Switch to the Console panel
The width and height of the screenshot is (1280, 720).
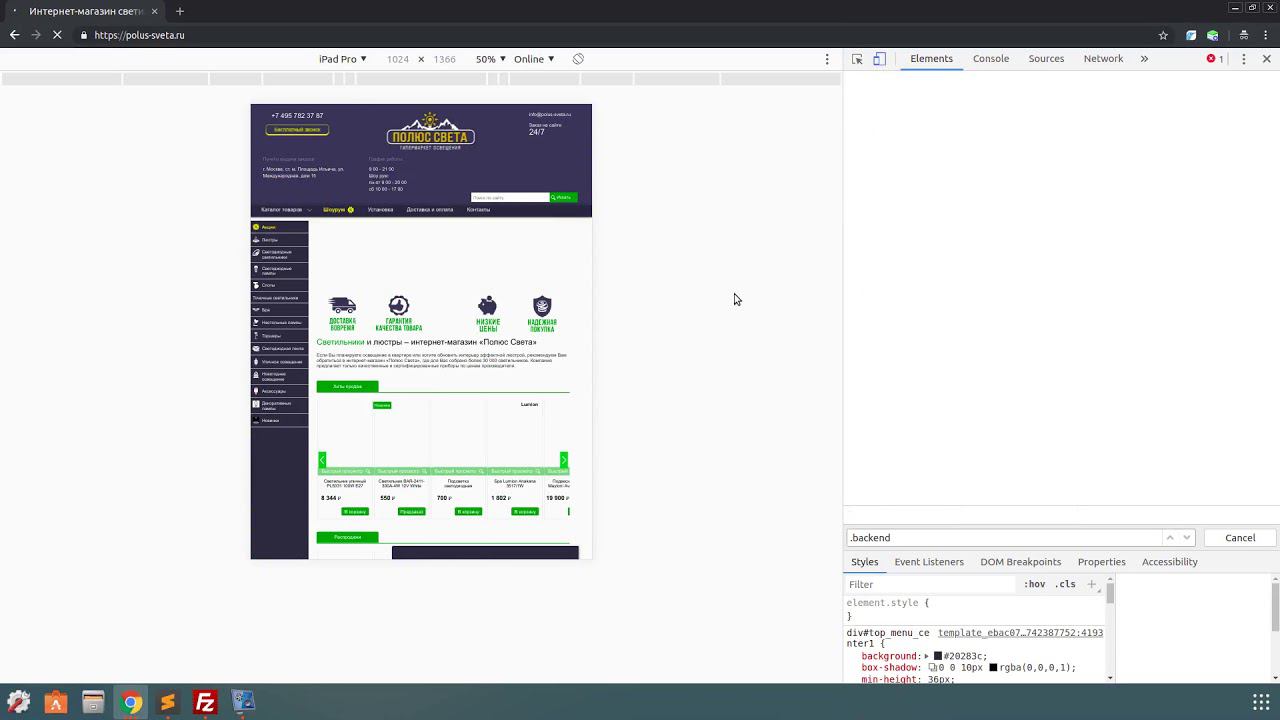point(991,59)
